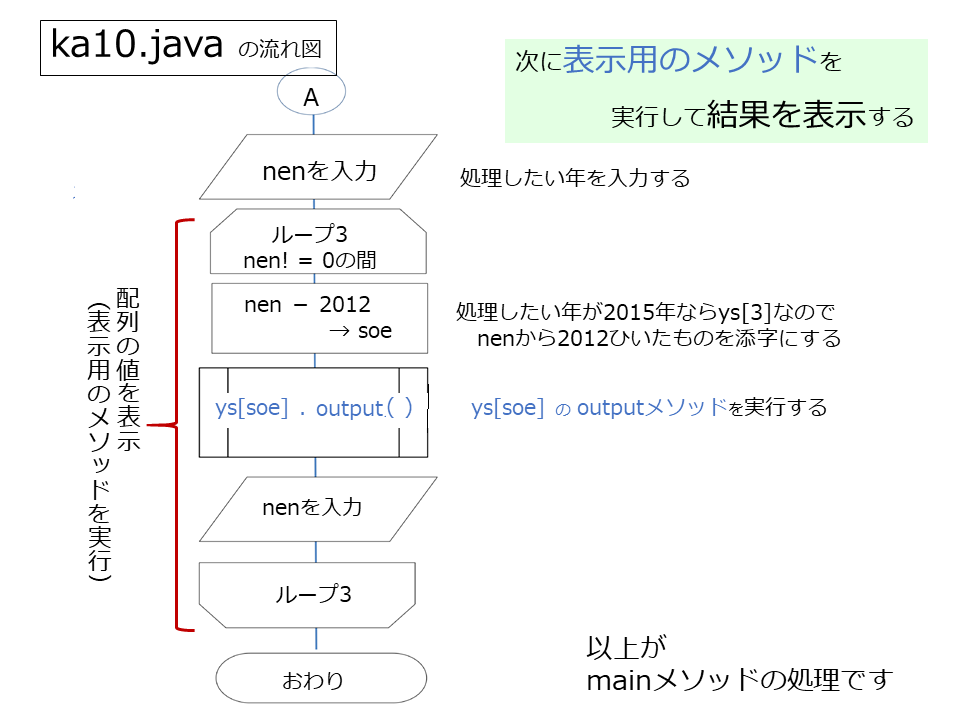
Task: Click the red curly bracket beside the loop
Action: tap(171, 424)
